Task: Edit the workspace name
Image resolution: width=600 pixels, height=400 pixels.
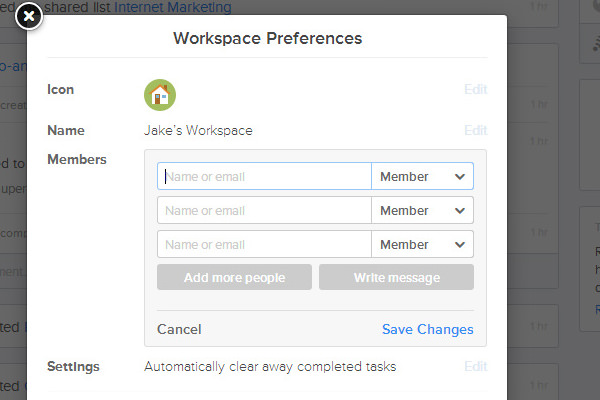Action: (x=476, y=130)
